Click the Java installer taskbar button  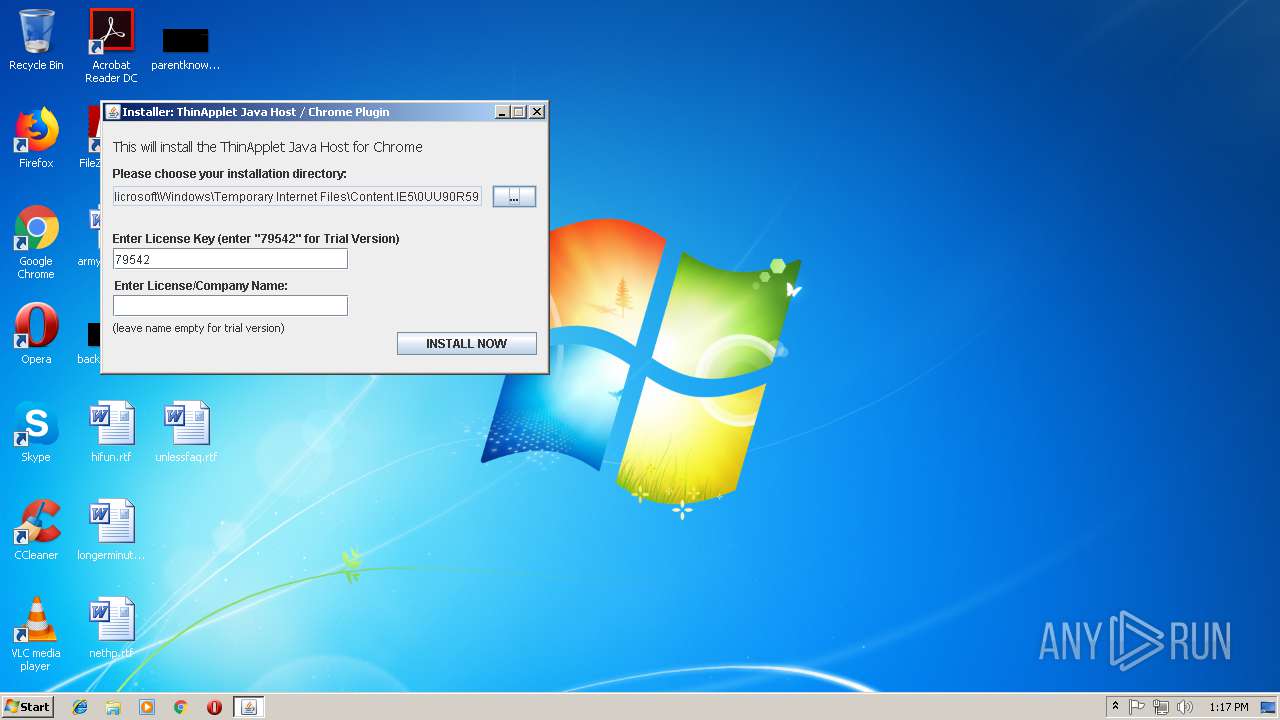pyautogui.click(x=249, y=707)
